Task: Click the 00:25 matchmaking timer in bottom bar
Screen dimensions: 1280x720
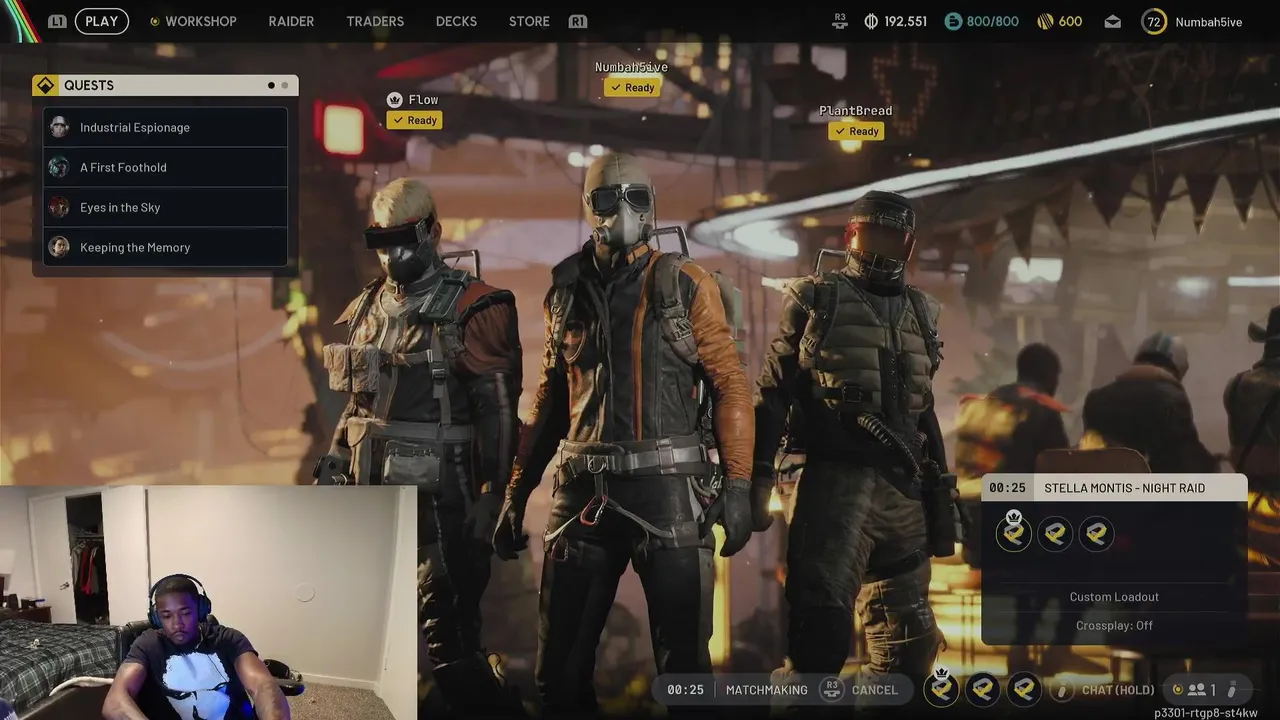Action: pyautogui.click(x=685, y=690)
